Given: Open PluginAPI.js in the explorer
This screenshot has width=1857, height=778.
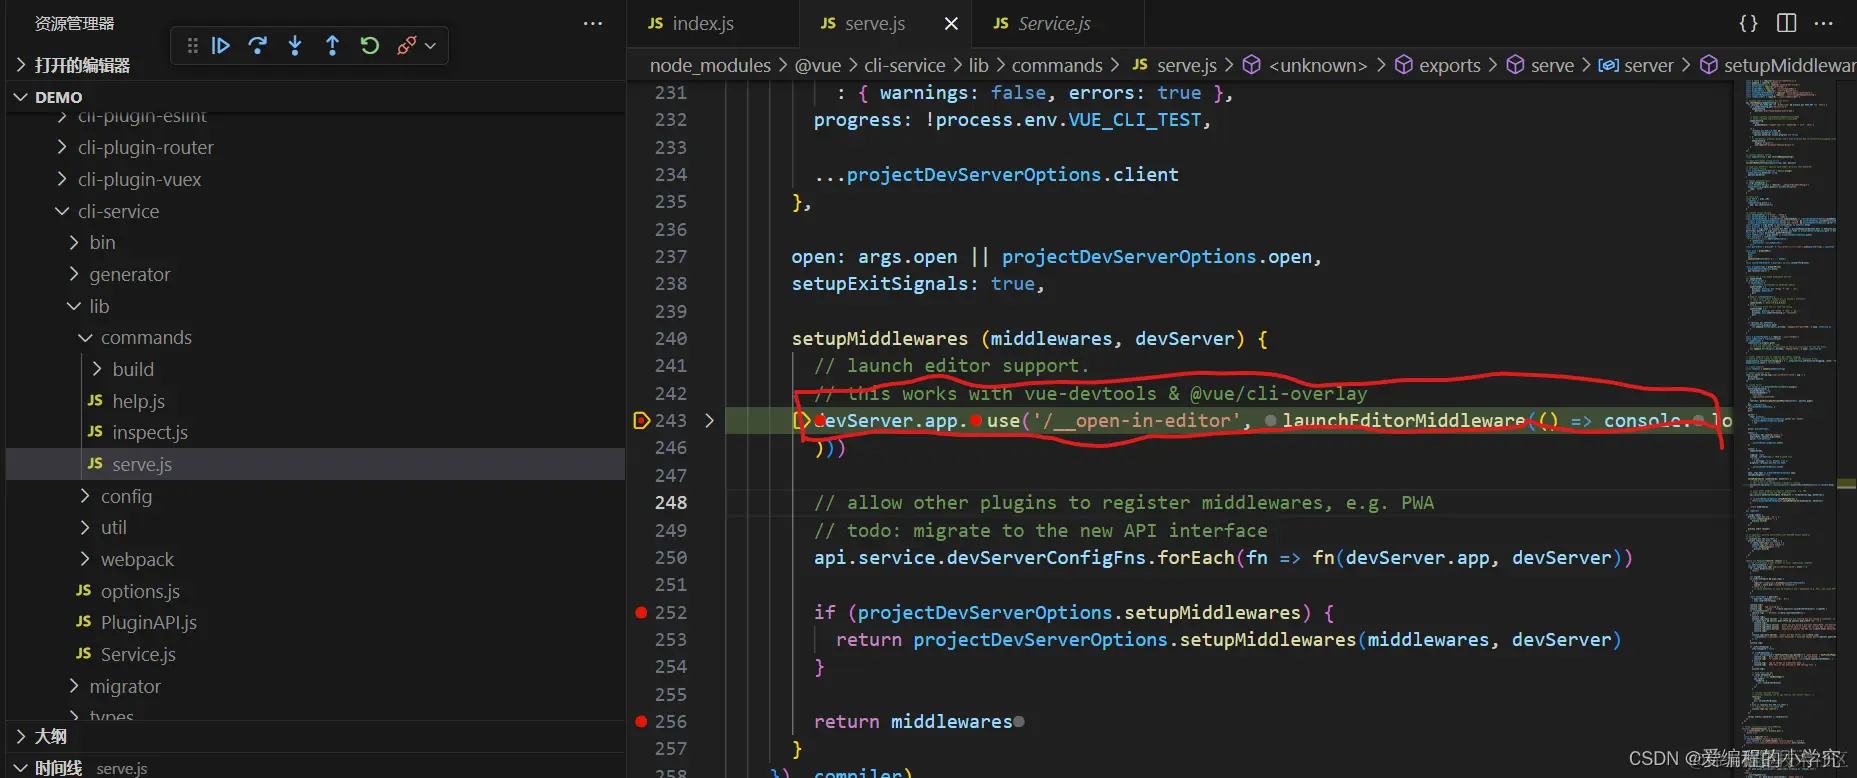Looking at the screenshot, I should (x=149, y=623).
